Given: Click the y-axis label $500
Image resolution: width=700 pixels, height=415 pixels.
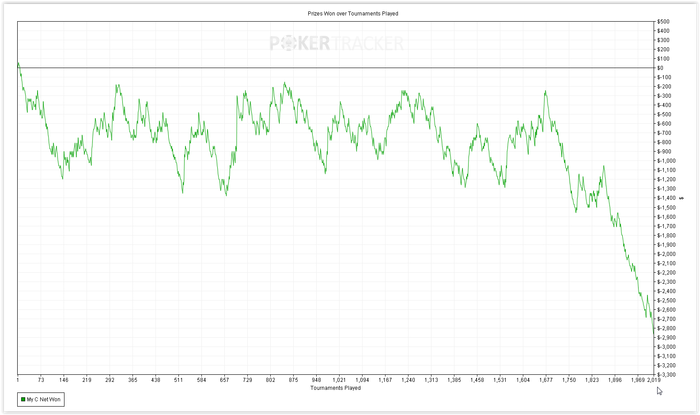Looking at the screenshot, I should [x=663, y=21].
